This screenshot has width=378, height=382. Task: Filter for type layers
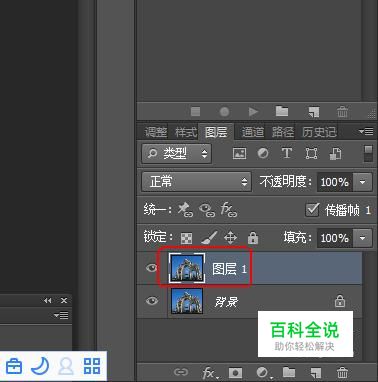click(x=287, y=153)
